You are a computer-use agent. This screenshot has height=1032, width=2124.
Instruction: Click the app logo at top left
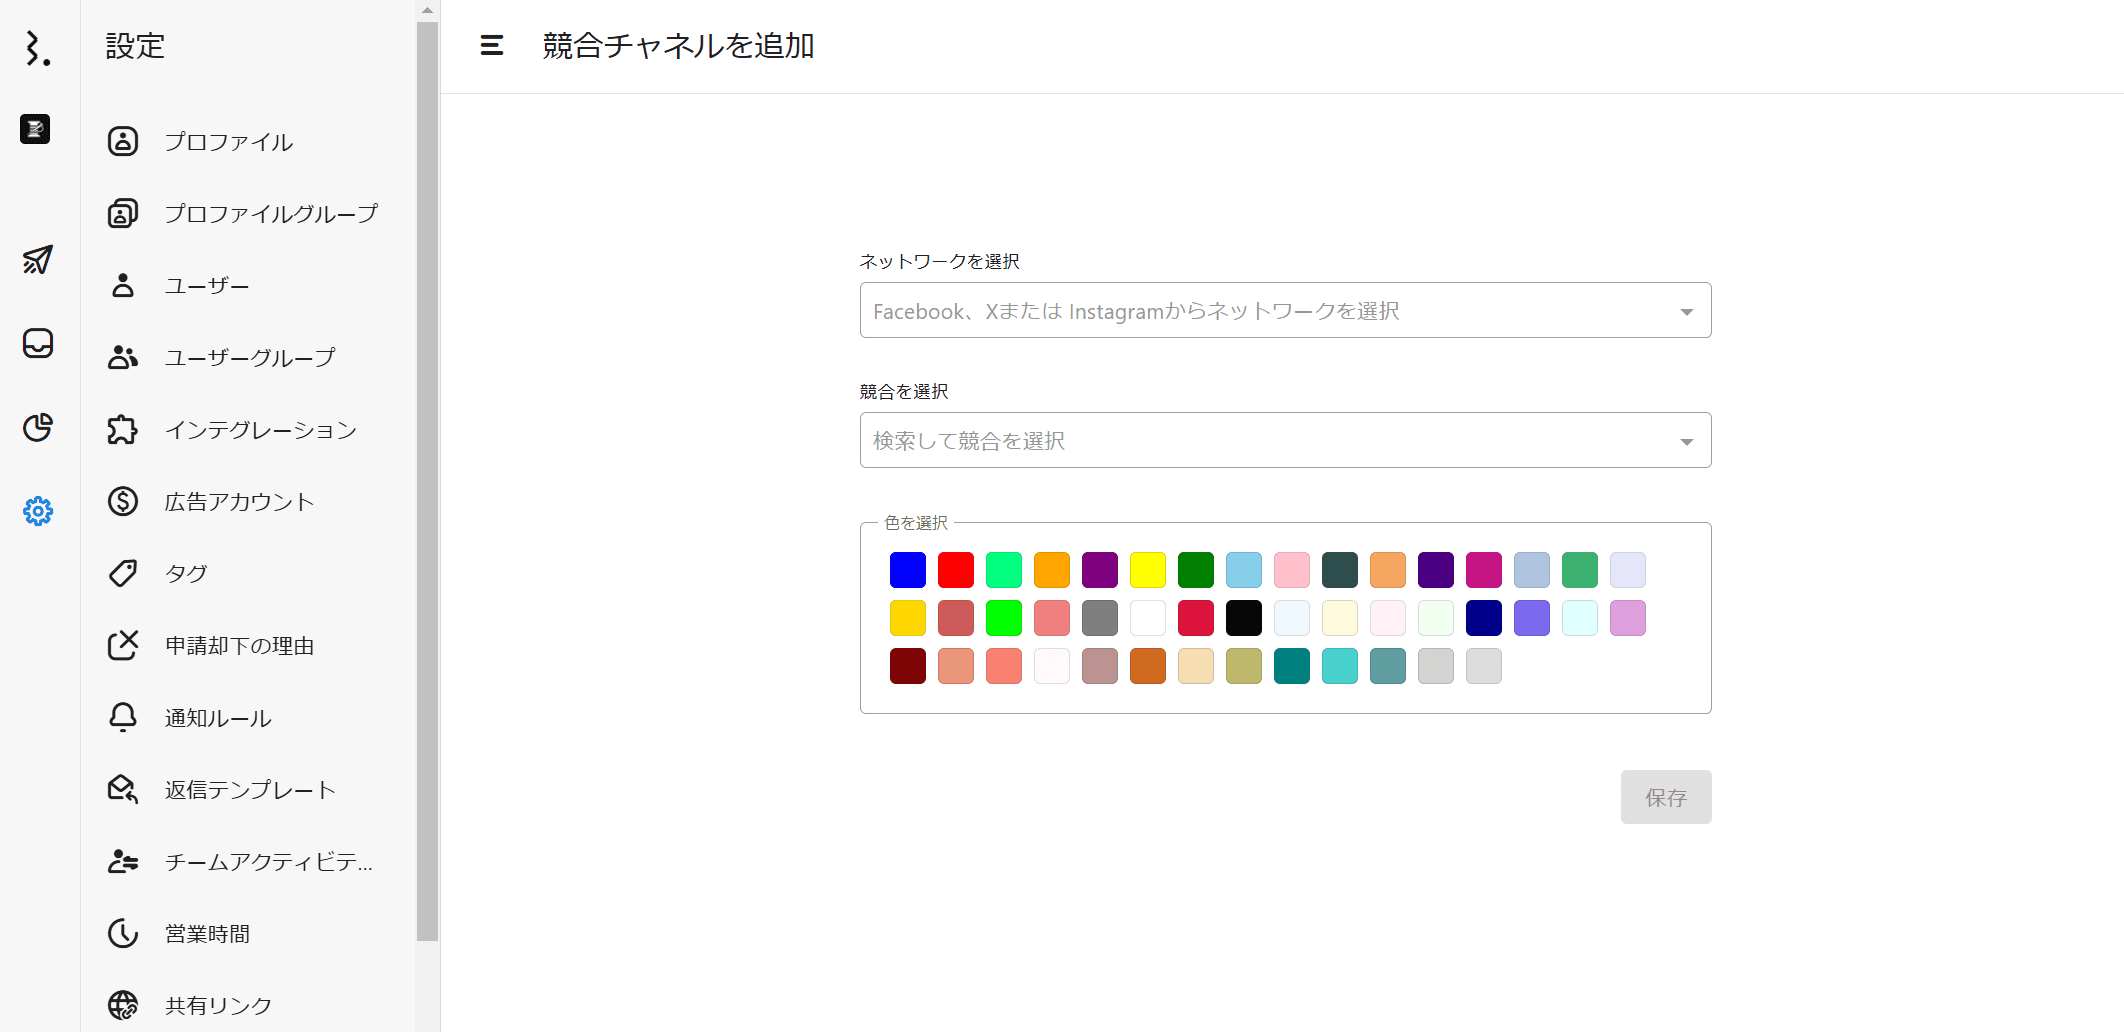coord(38,47)
